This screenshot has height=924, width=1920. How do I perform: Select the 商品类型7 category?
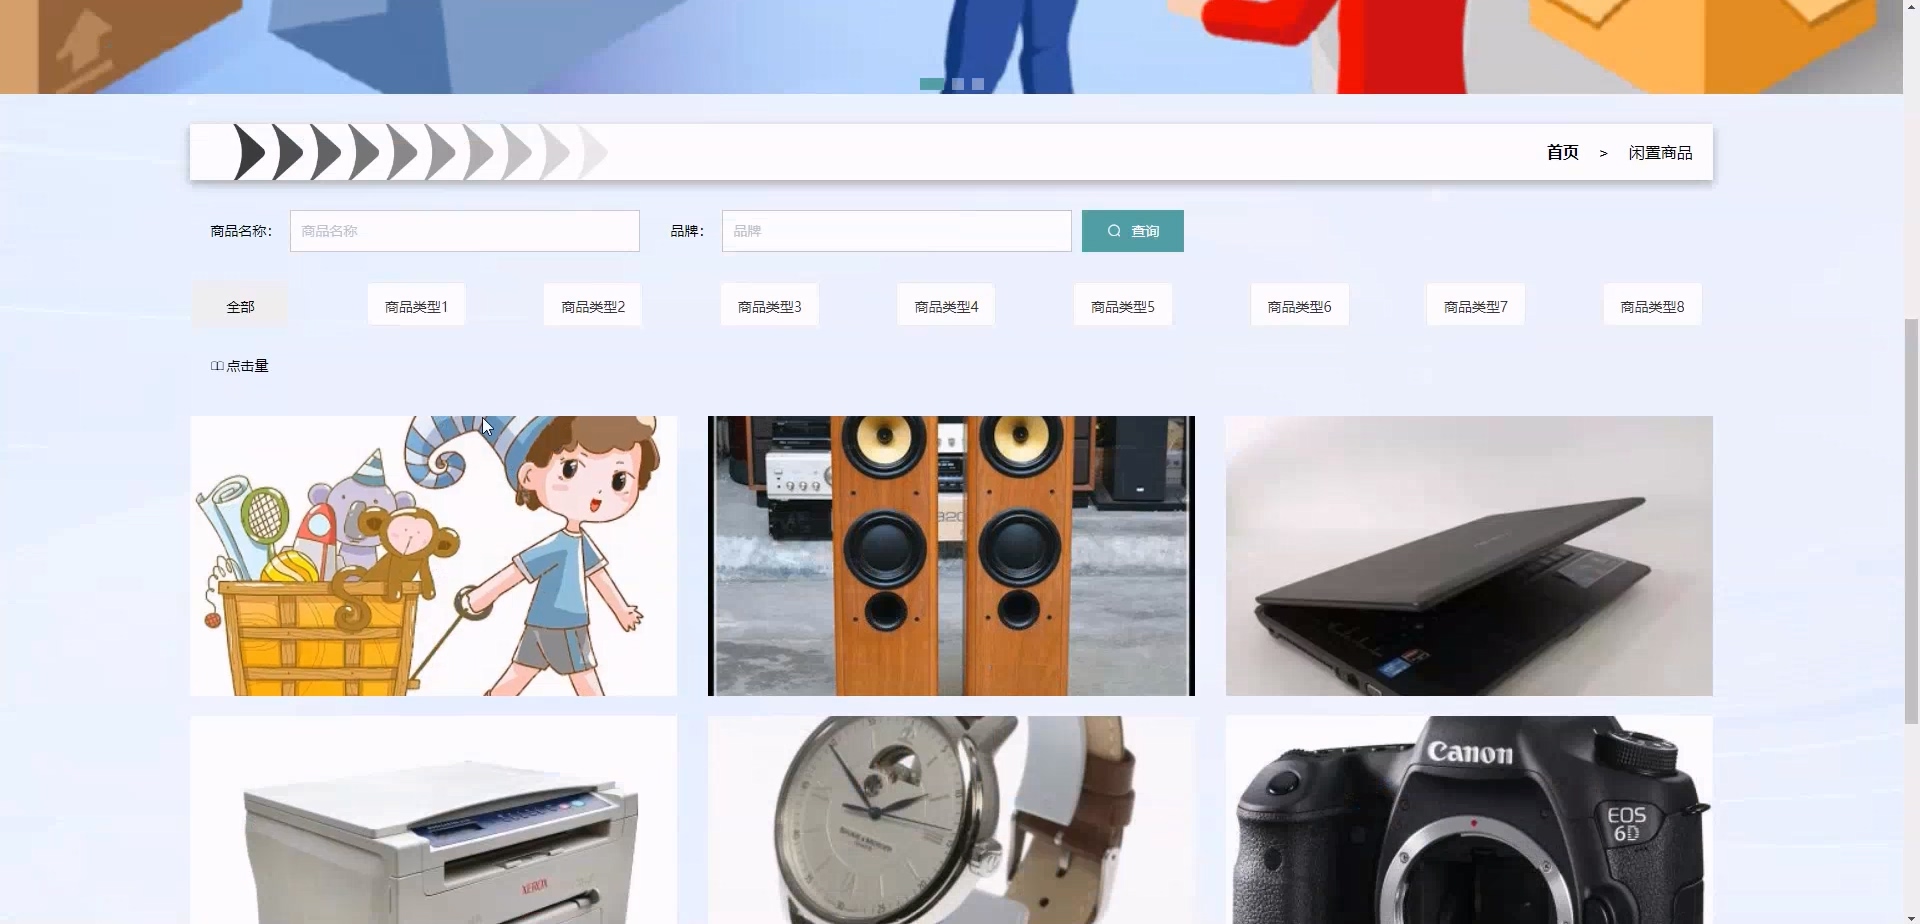[x=1476, y=306]
